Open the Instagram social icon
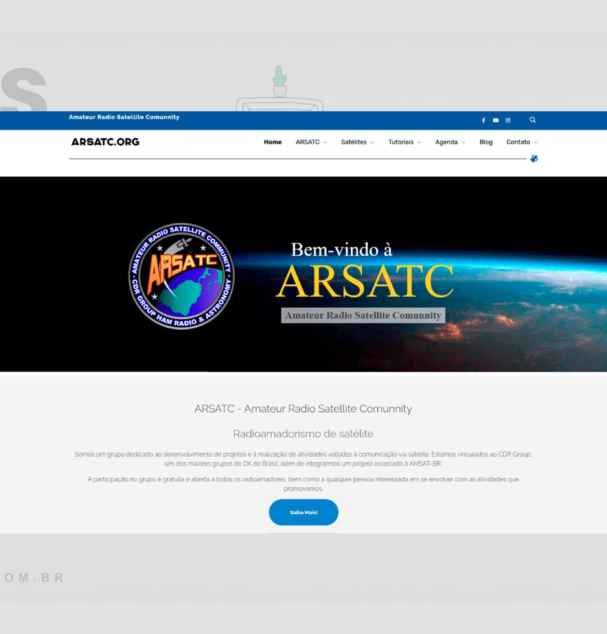The height and width of the screenshot is (634, 607). coord(507,120)
